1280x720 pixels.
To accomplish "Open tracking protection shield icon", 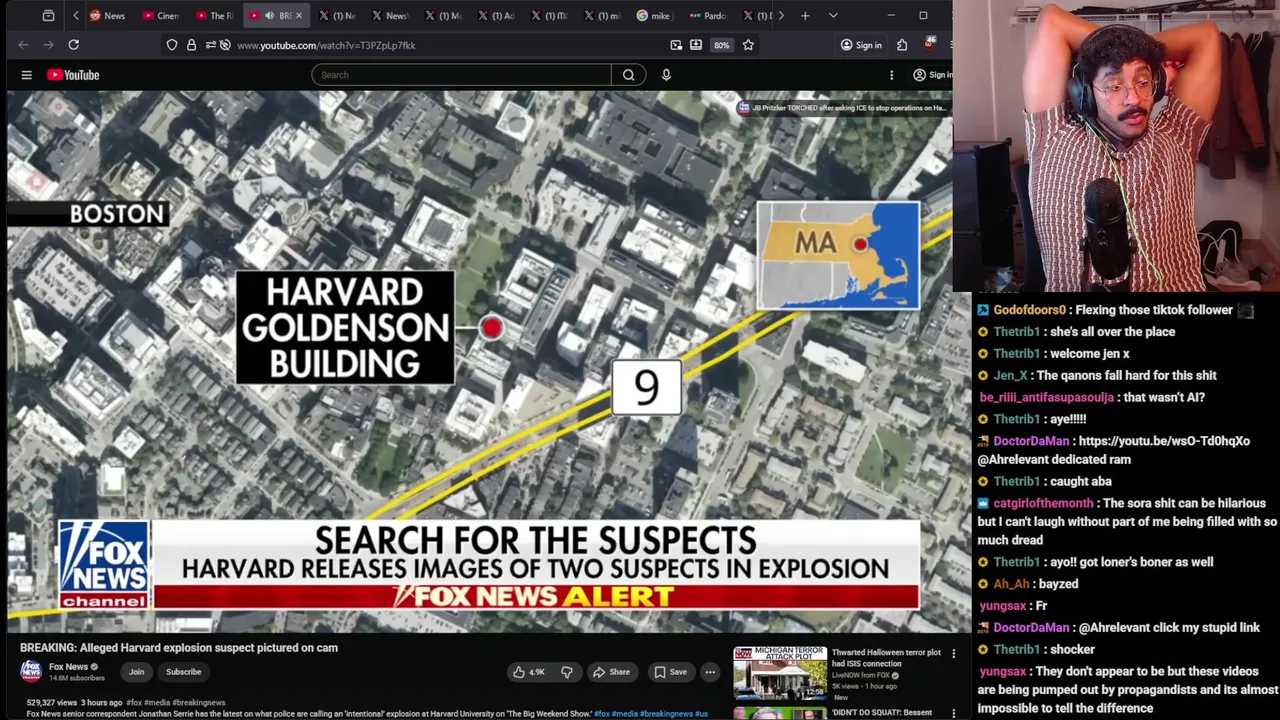I will (x=172, y=45).
